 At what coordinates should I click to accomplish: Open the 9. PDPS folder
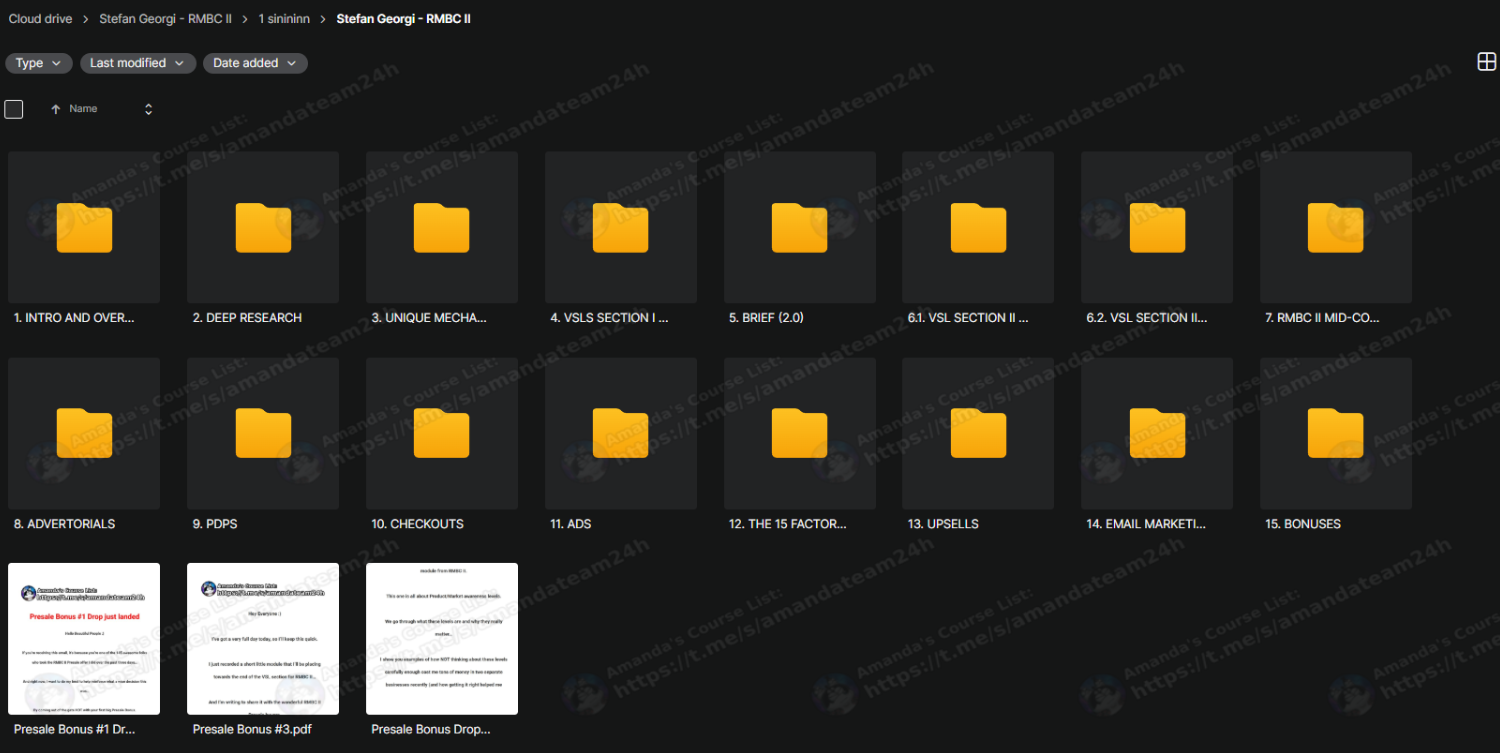click(263, 434)
